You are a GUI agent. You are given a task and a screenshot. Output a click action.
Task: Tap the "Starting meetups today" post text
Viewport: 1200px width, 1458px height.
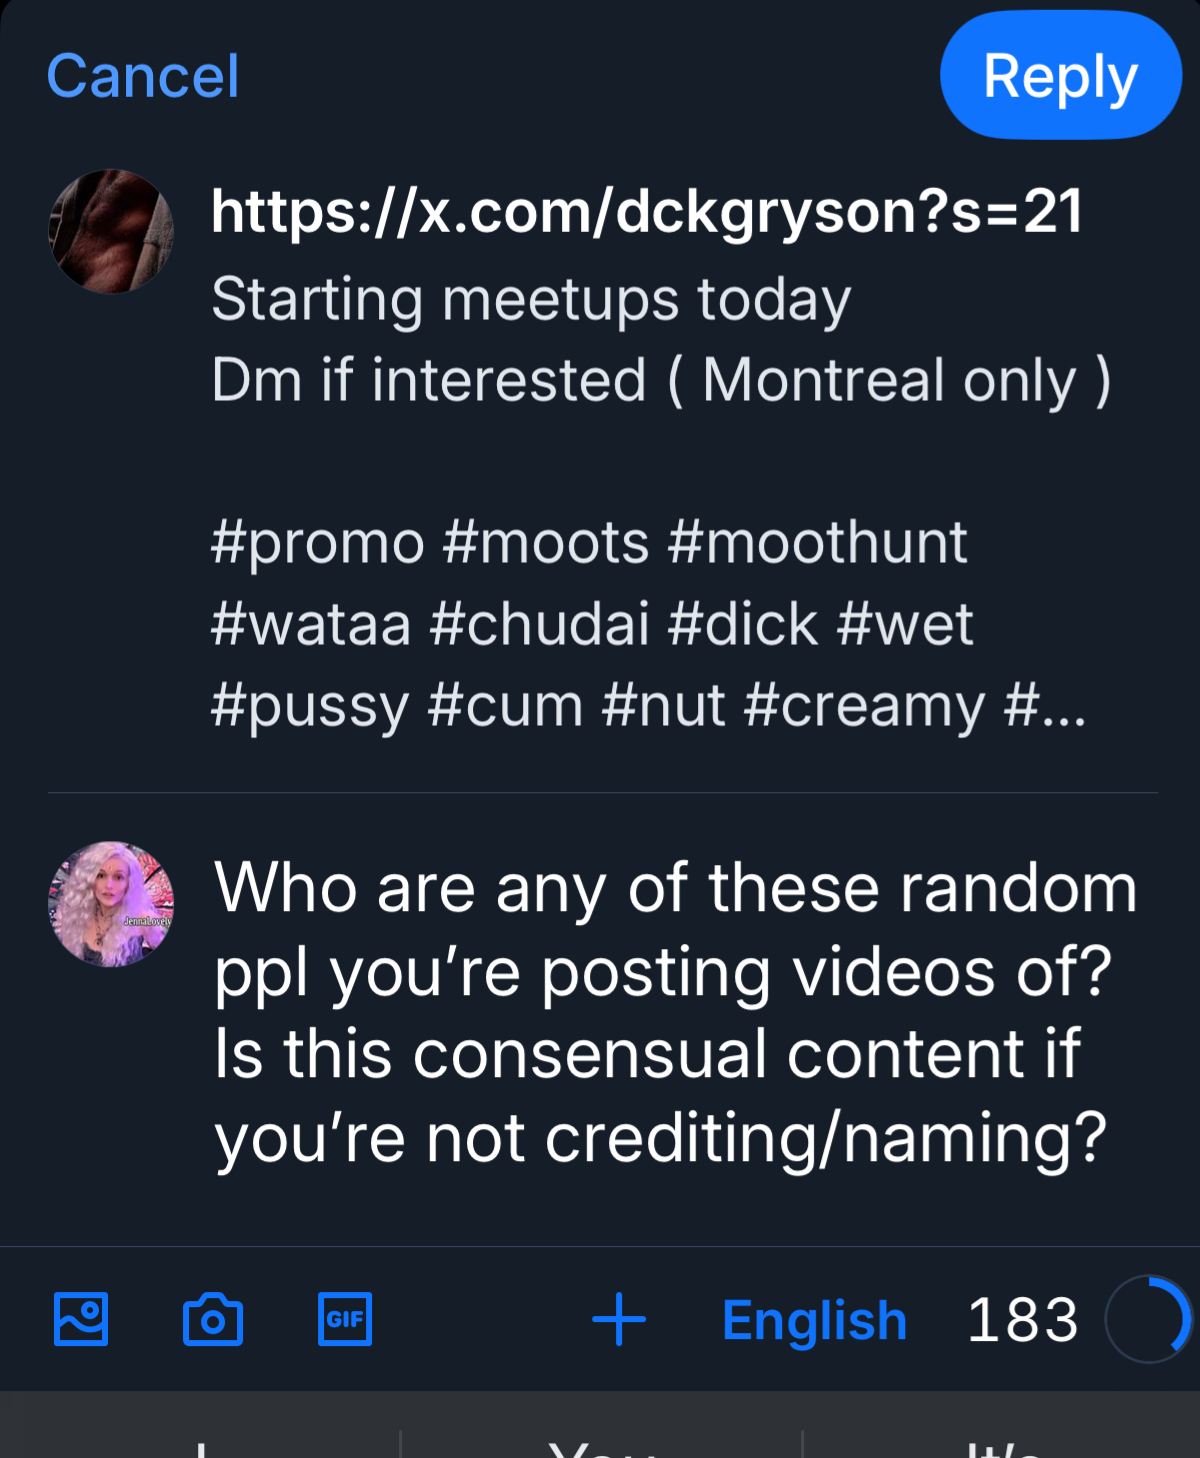531,299
